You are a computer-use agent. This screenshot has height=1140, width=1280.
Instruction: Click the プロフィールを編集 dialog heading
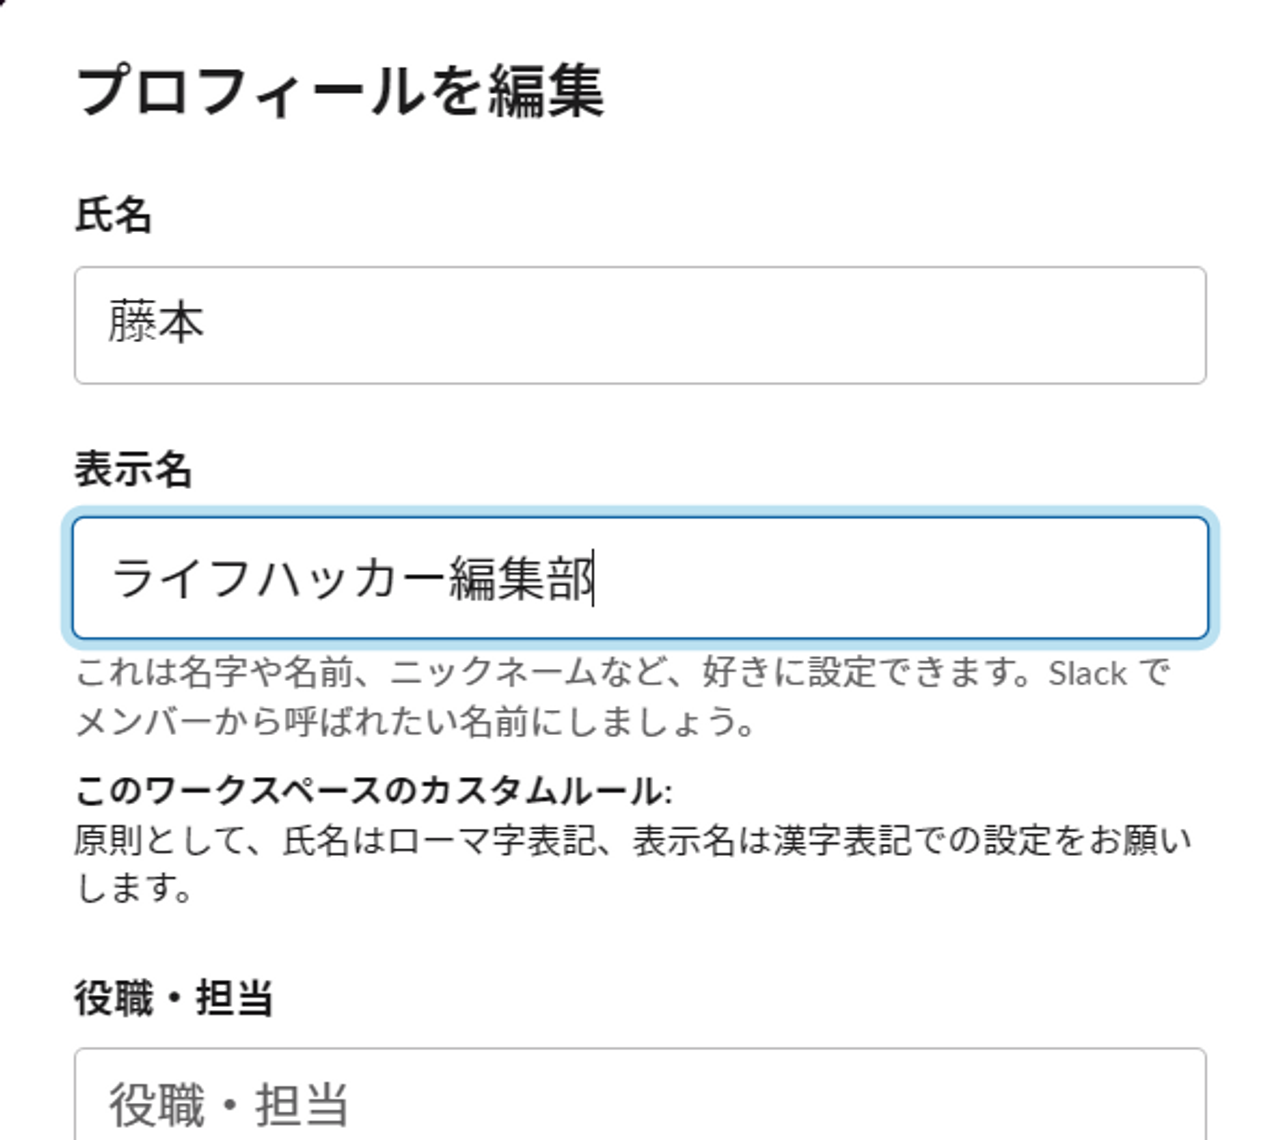tap(340, 91)
